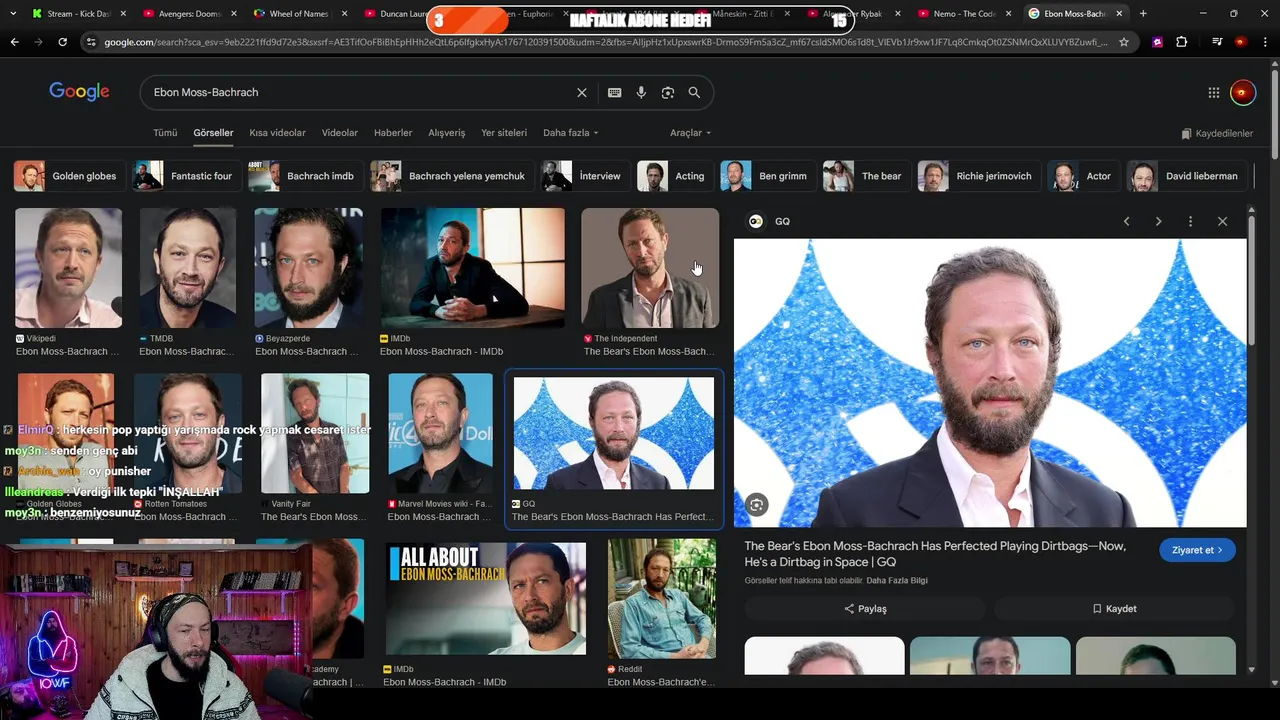Viewport: 1280px width, 720px height.
Task: Switch to the Tümü results tab
Action: coord(165,133)
